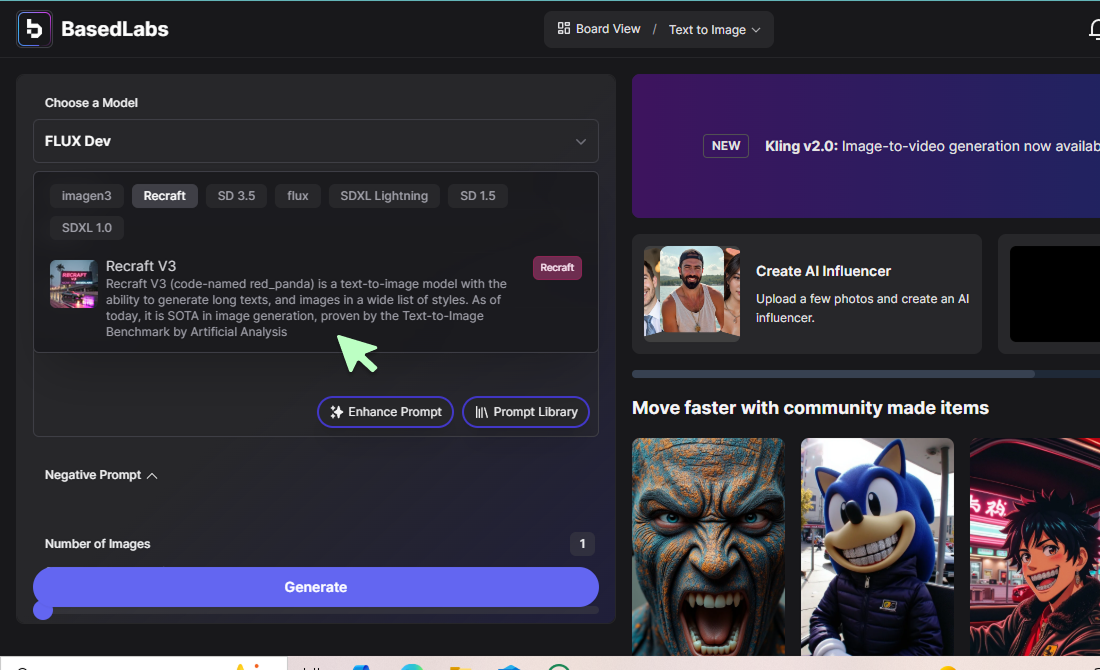Click the Generate button
The image size is (1100, 670).
316,587
